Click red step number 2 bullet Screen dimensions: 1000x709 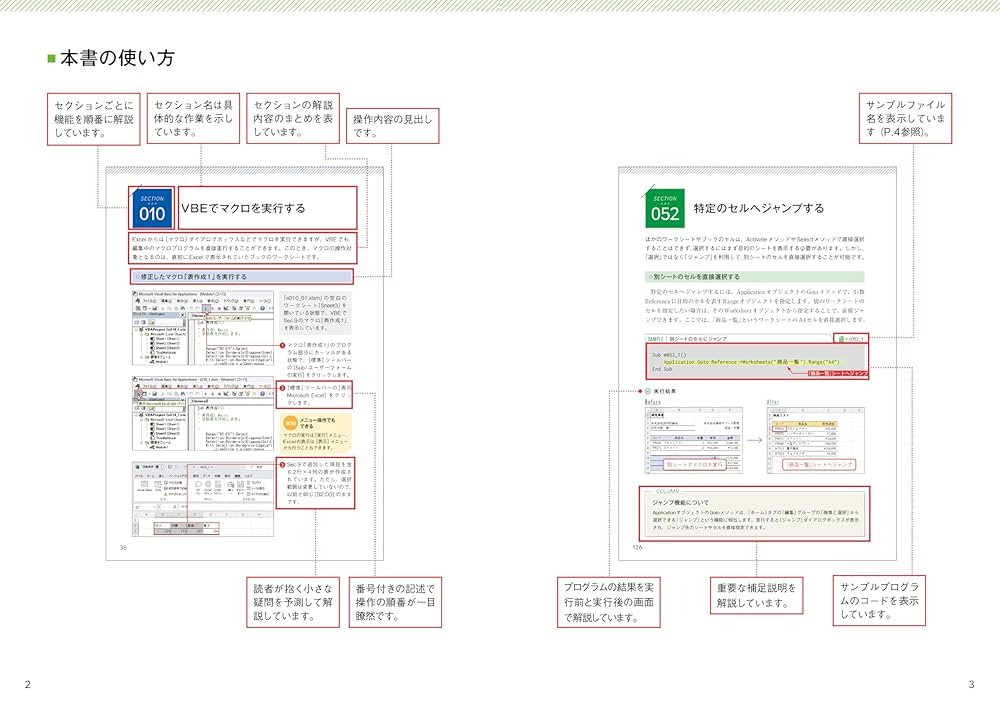point(283,388)
